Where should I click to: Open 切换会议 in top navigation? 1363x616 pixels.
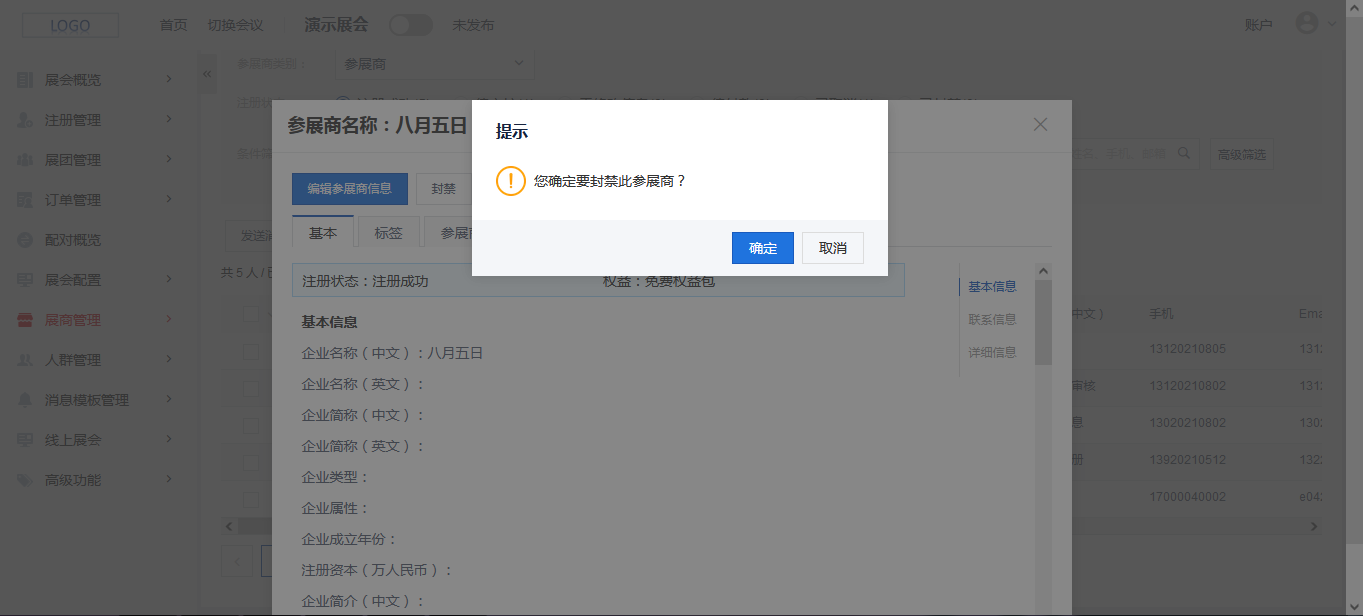click(235, 25)
